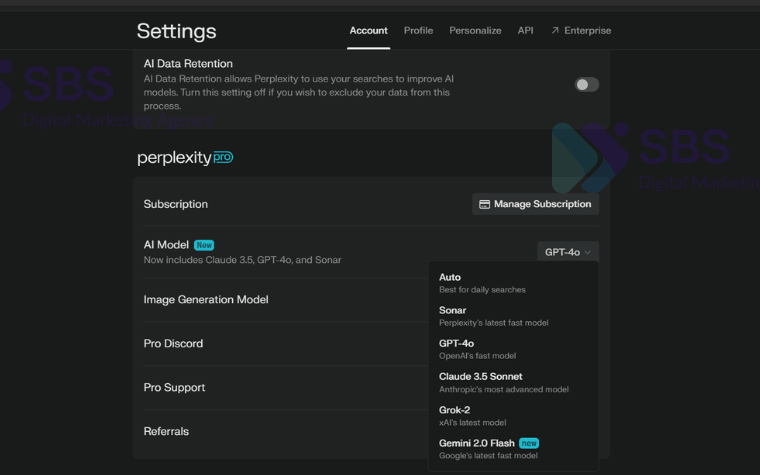Open the Profile tab

(418, 31)
